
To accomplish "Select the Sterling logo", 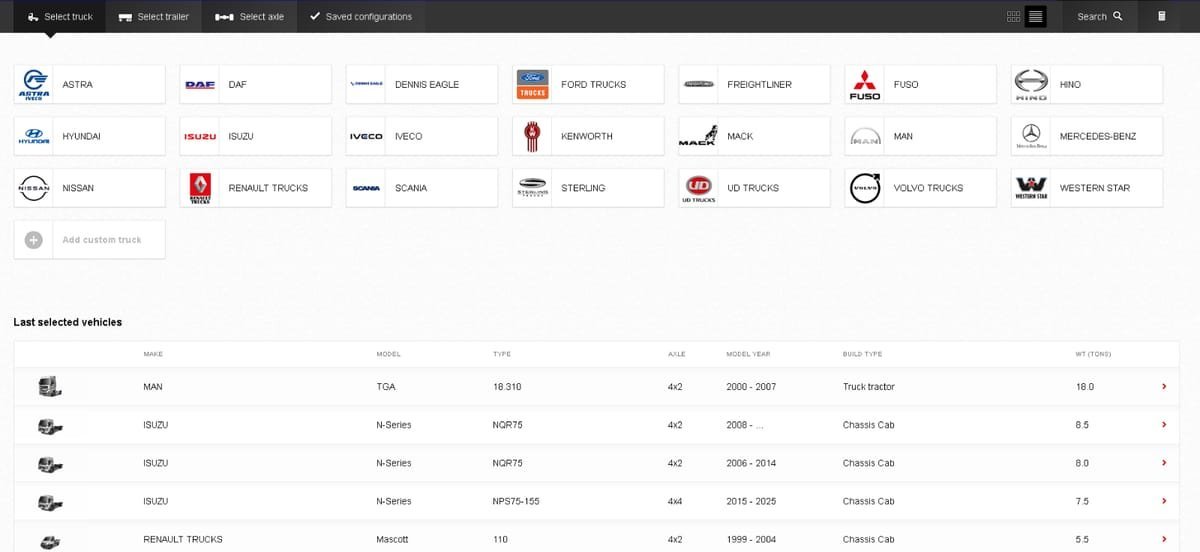I will click(x=532, y=188).
